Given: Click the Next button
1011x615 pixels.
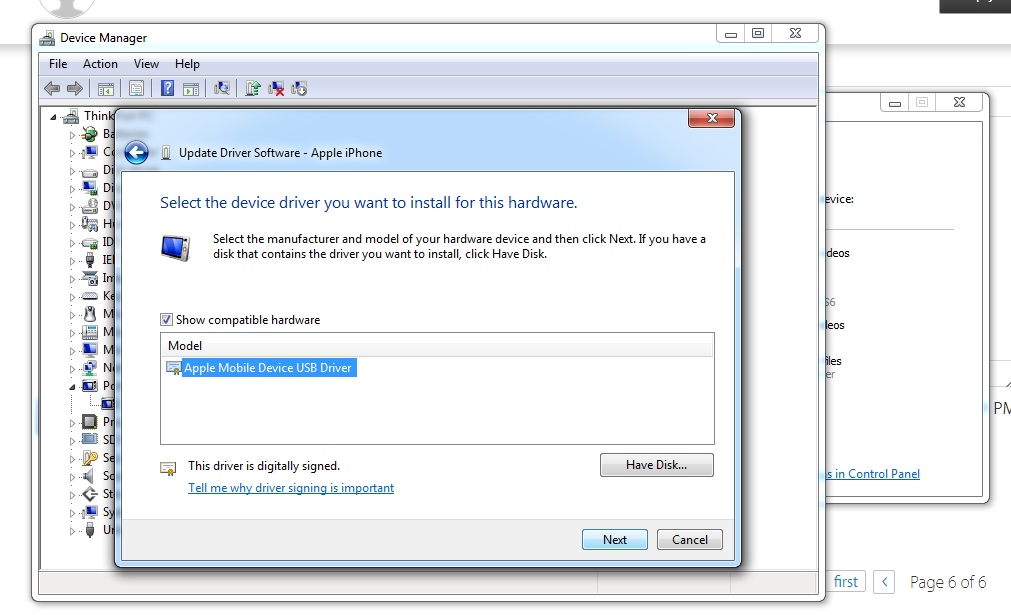Looking at the screenshot, I should point(614,540).
